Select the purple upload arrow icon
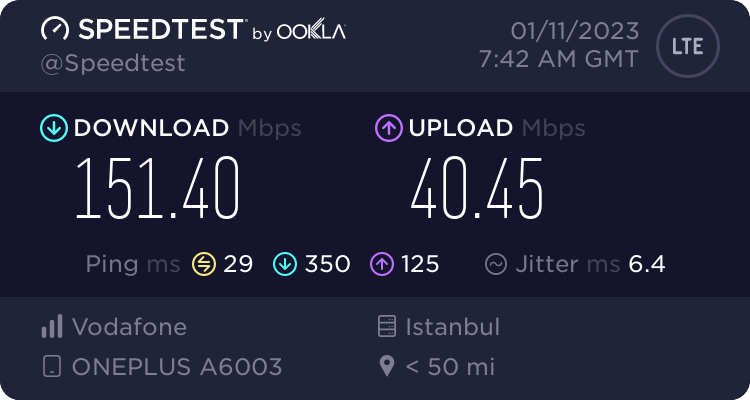The image size is (750, 400). [389, 128]
